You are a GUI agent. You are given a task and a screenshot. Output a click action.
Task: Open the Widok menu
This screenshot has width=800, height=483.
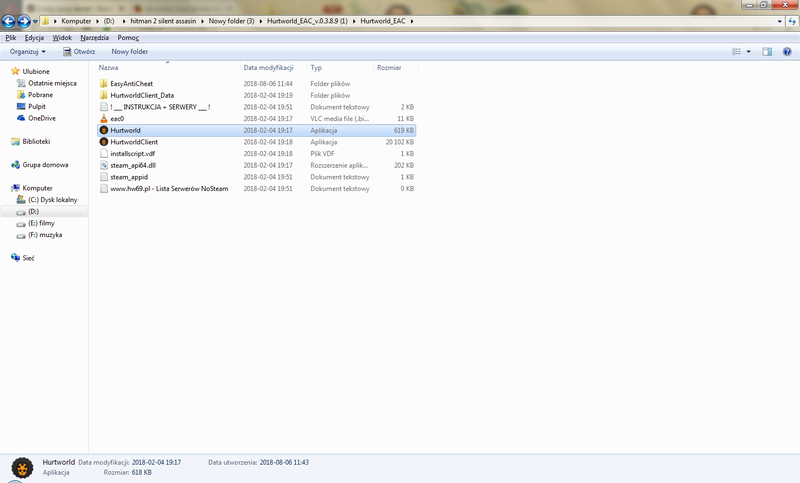[62, 38]
